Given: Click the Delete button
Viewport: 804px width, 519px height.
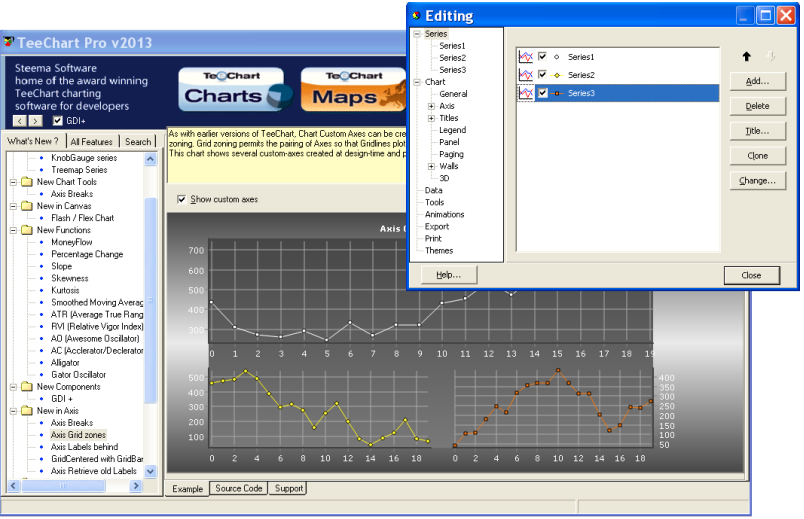Looking at the screenshot, I should [x=757, y=106].
